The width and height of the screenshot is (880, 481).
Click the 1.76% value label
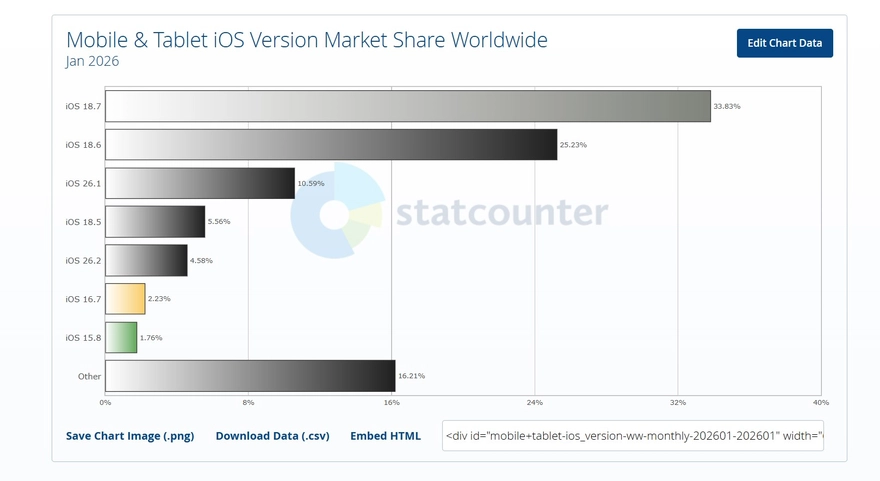point(151,338)
